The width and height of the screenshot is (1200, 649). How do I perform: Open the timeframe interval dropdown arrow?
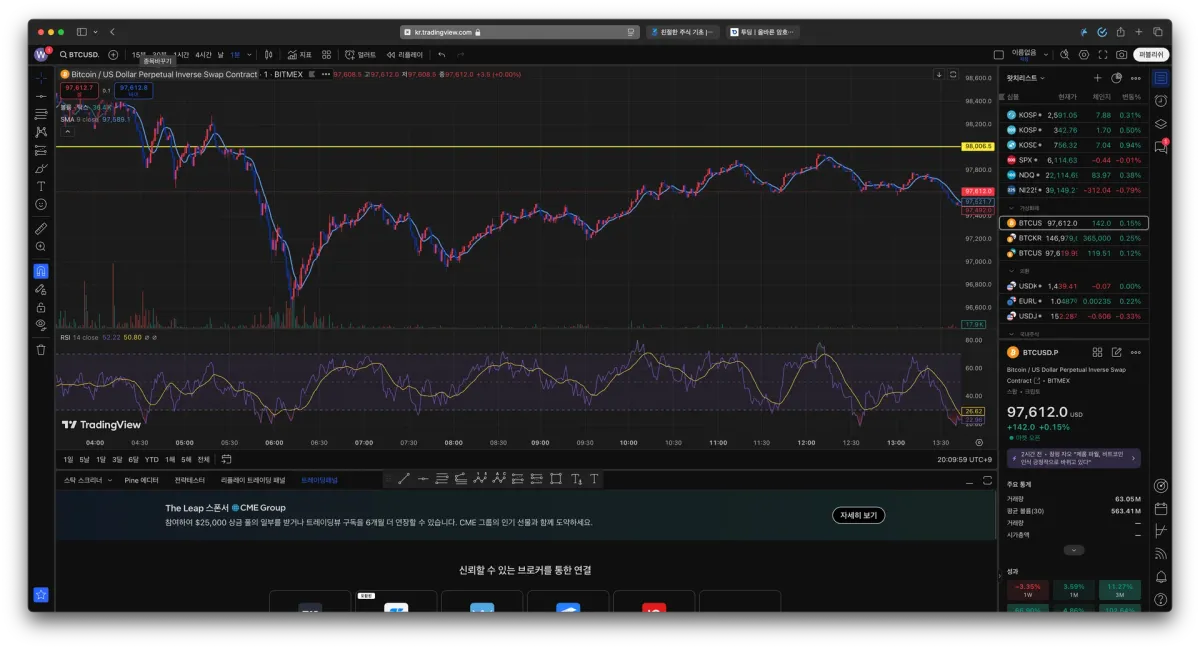point(249,55)
